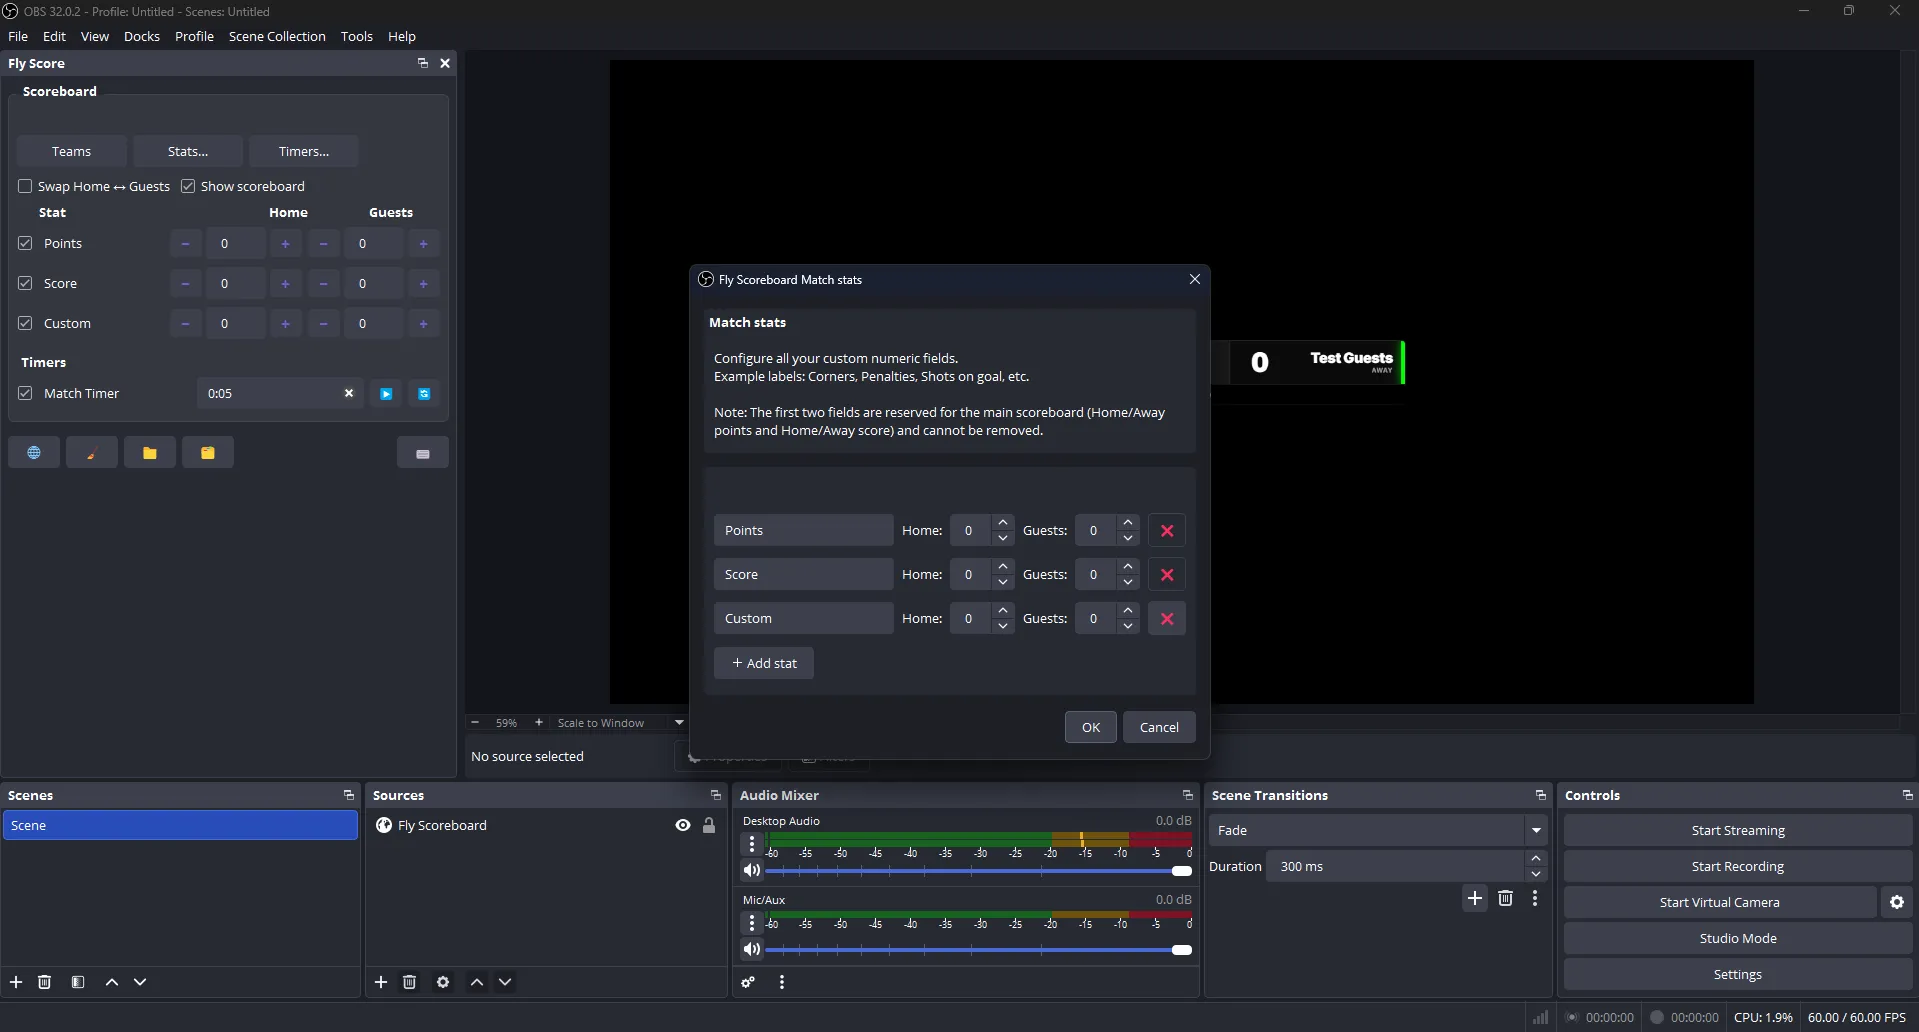Click the broom reset icon in Fly Score dock
The height and width of the screenshot is (1032, 1919).
pos(92,452)
